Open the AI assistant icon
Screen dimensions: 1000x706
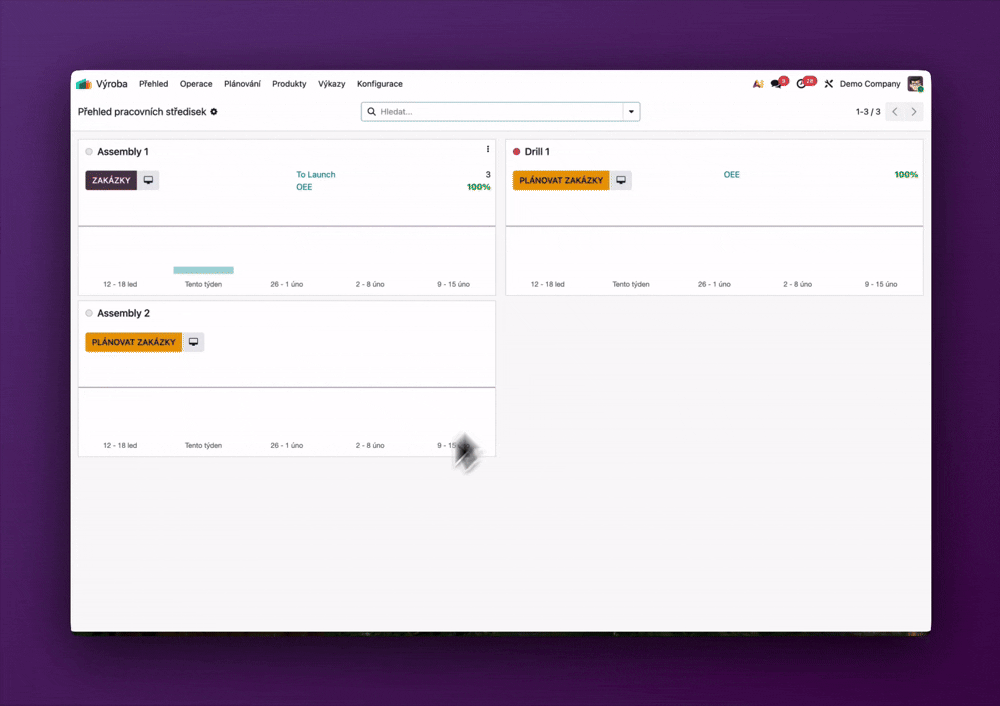(x=758, y=84)
